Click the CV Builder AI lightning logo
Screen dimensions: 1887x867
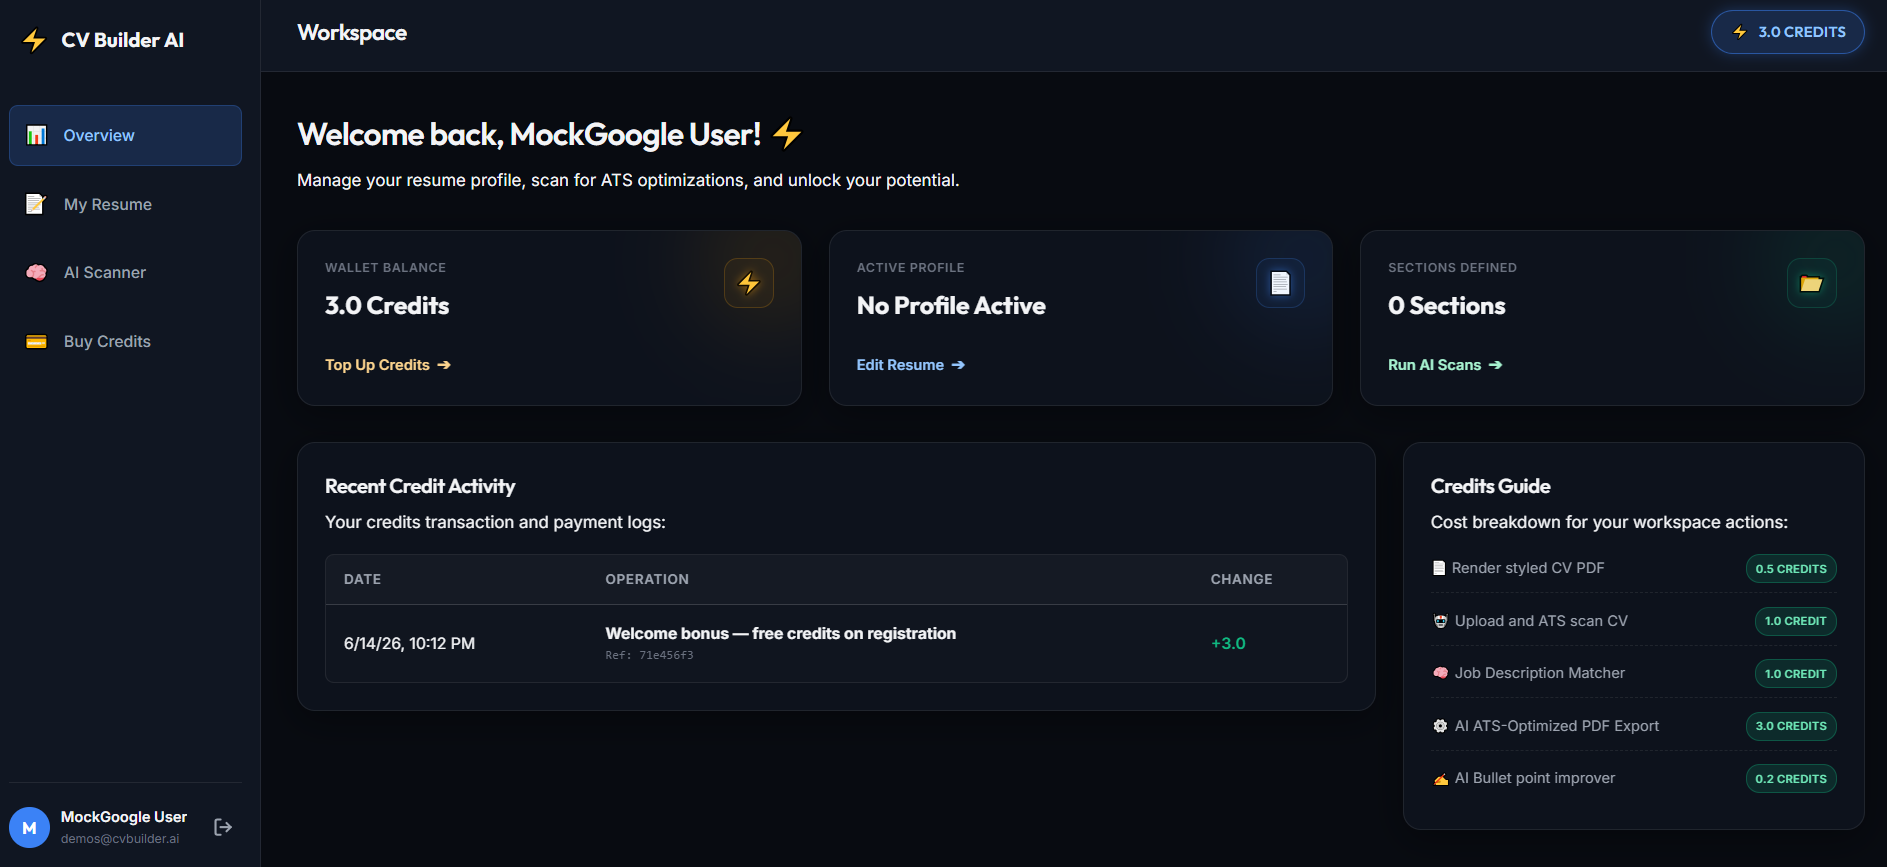tap(34, 40)
